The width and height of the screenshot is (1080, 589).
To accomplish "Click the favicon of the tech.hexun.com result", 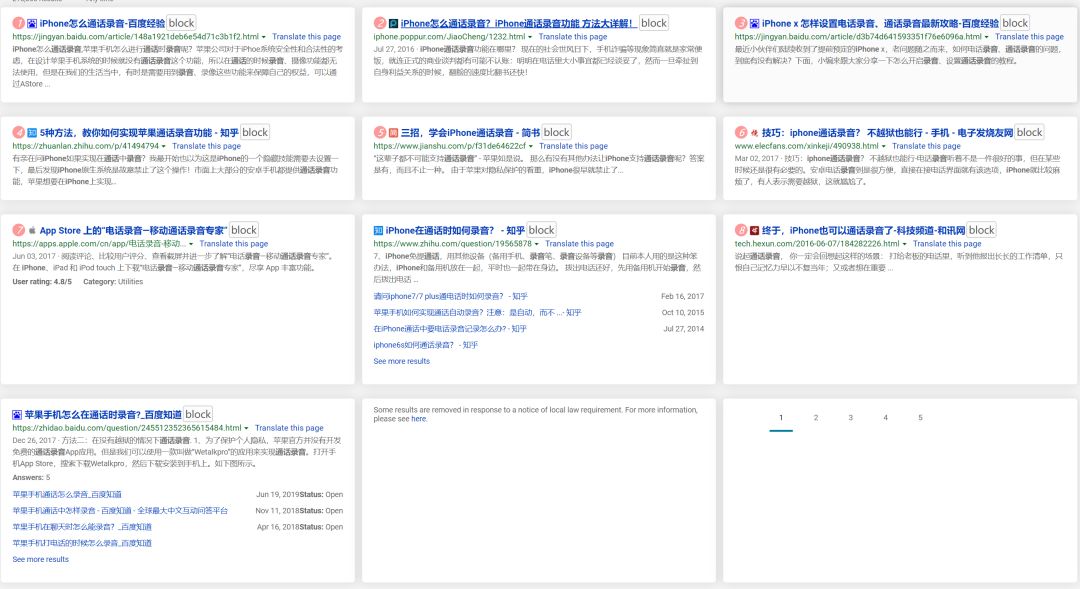I will pos(754,230).
